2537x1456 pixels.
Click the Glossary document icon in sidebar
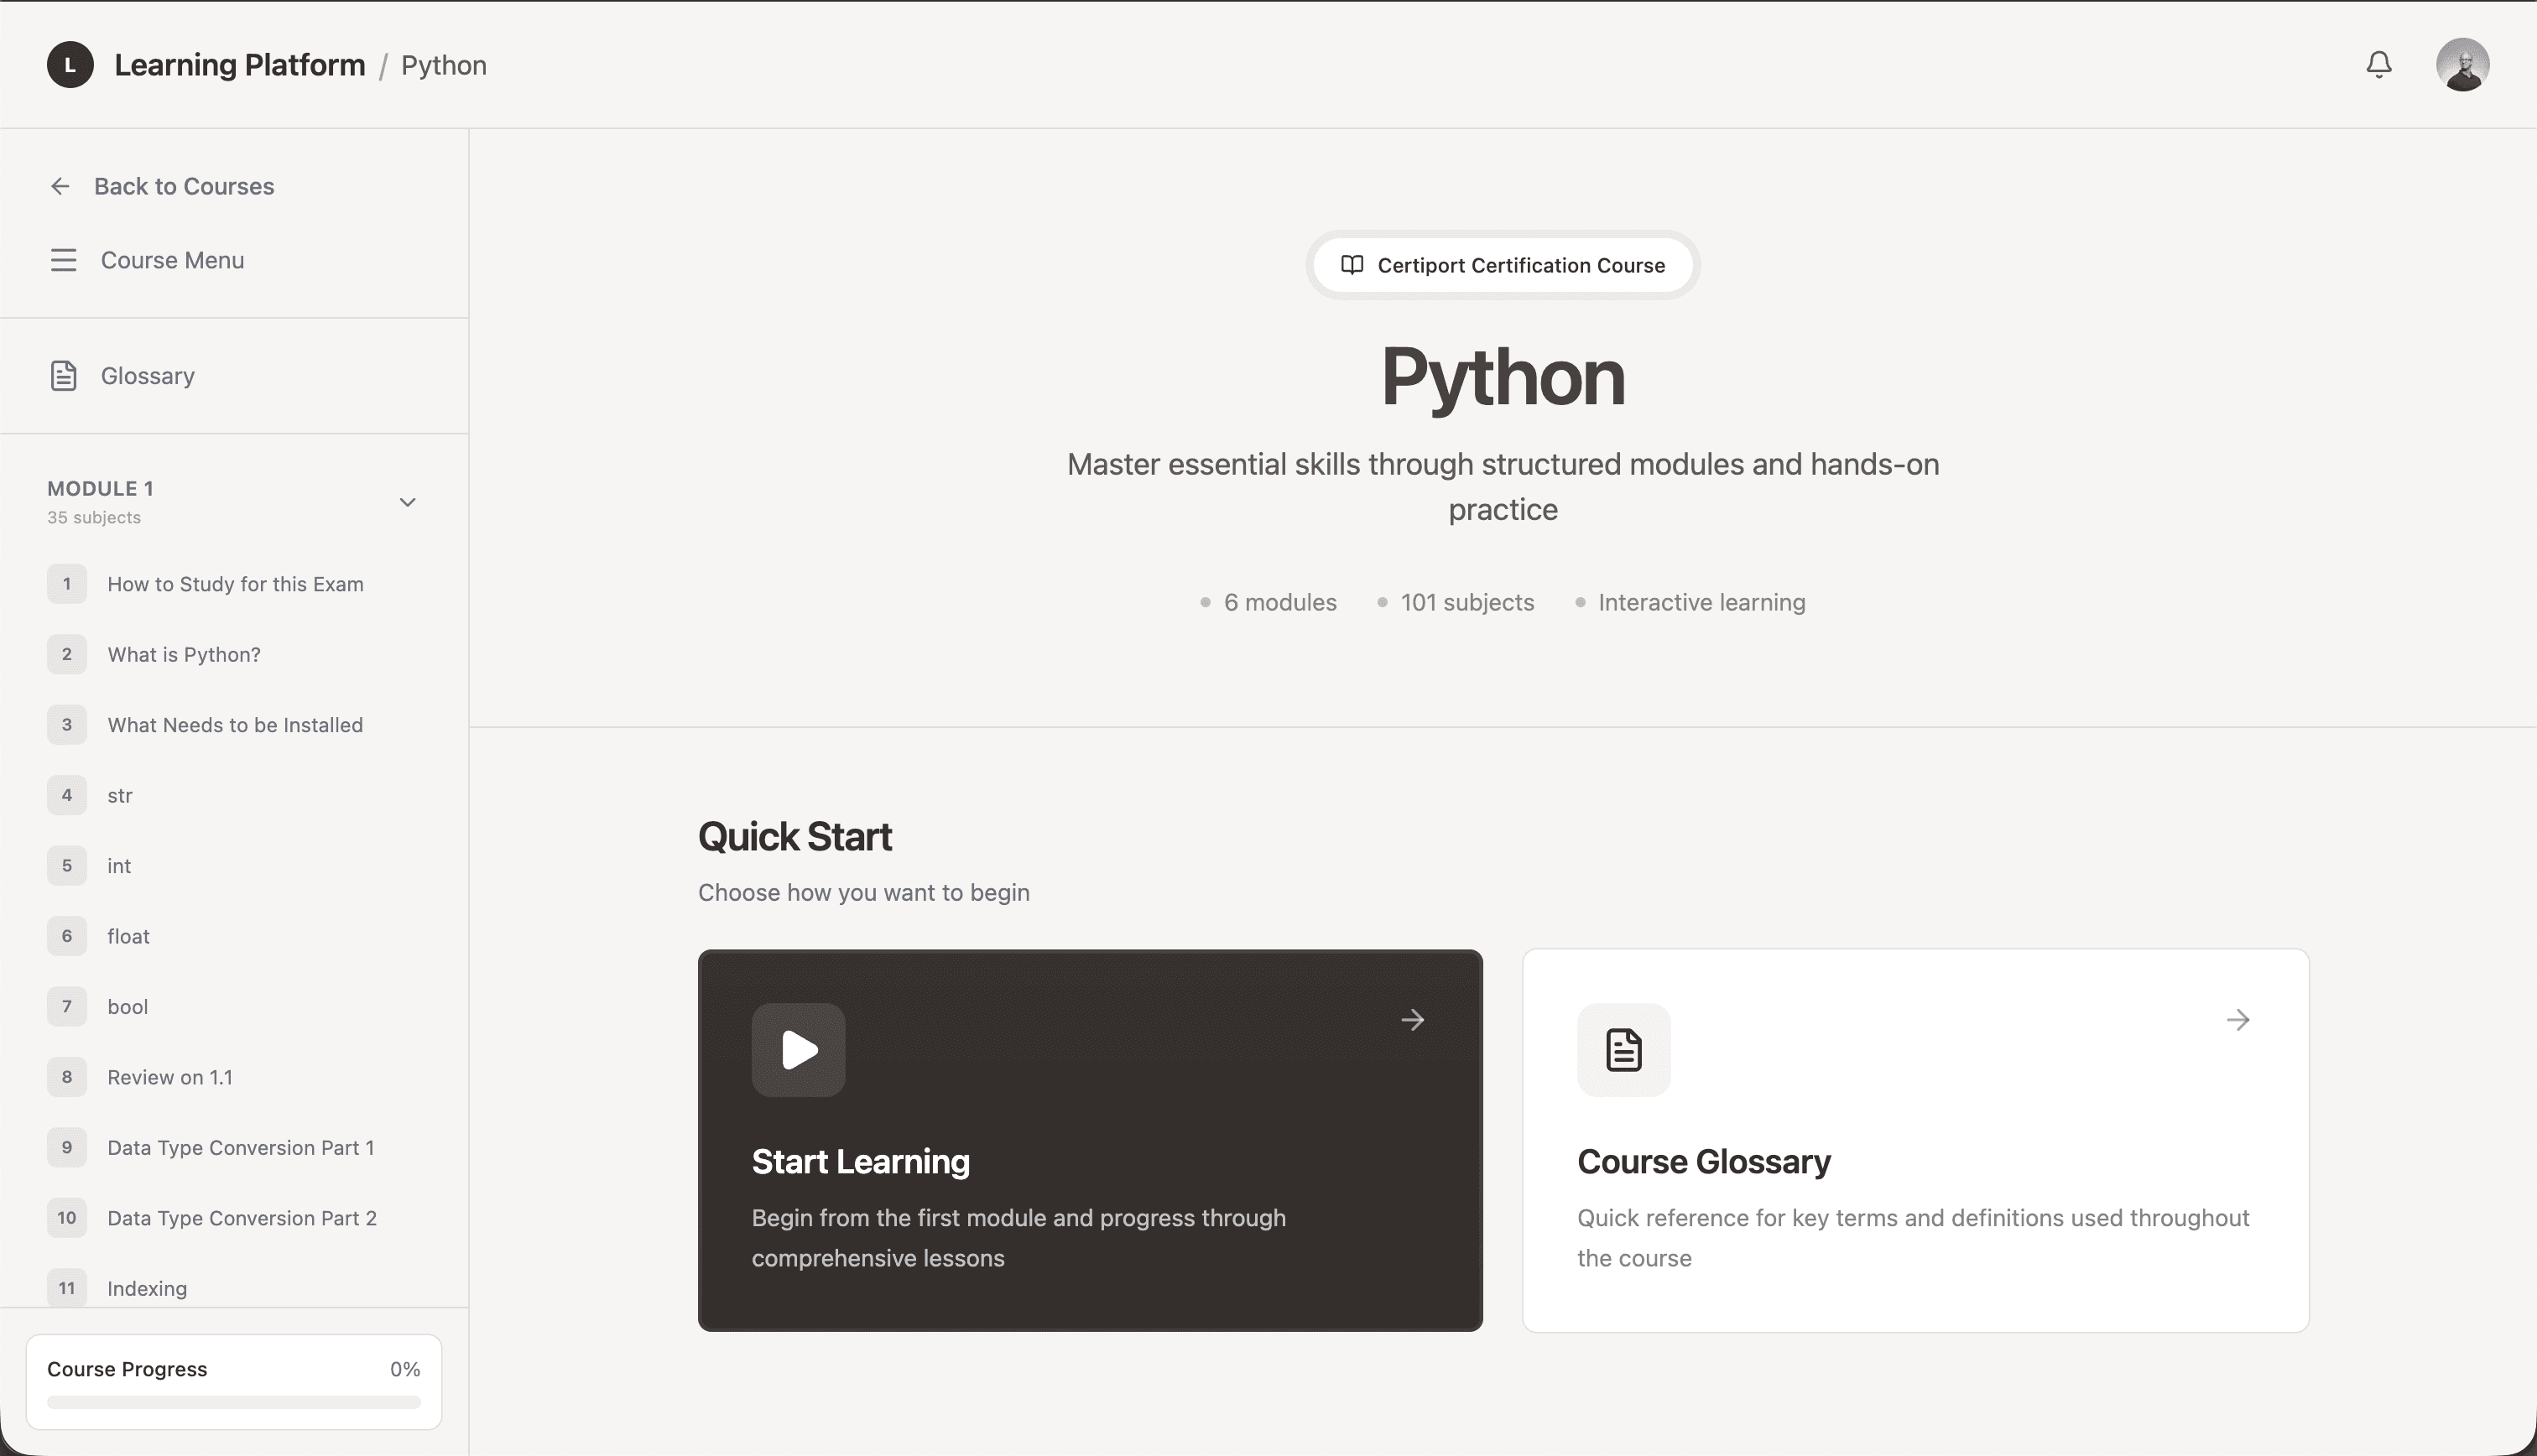tap(63, 375)
